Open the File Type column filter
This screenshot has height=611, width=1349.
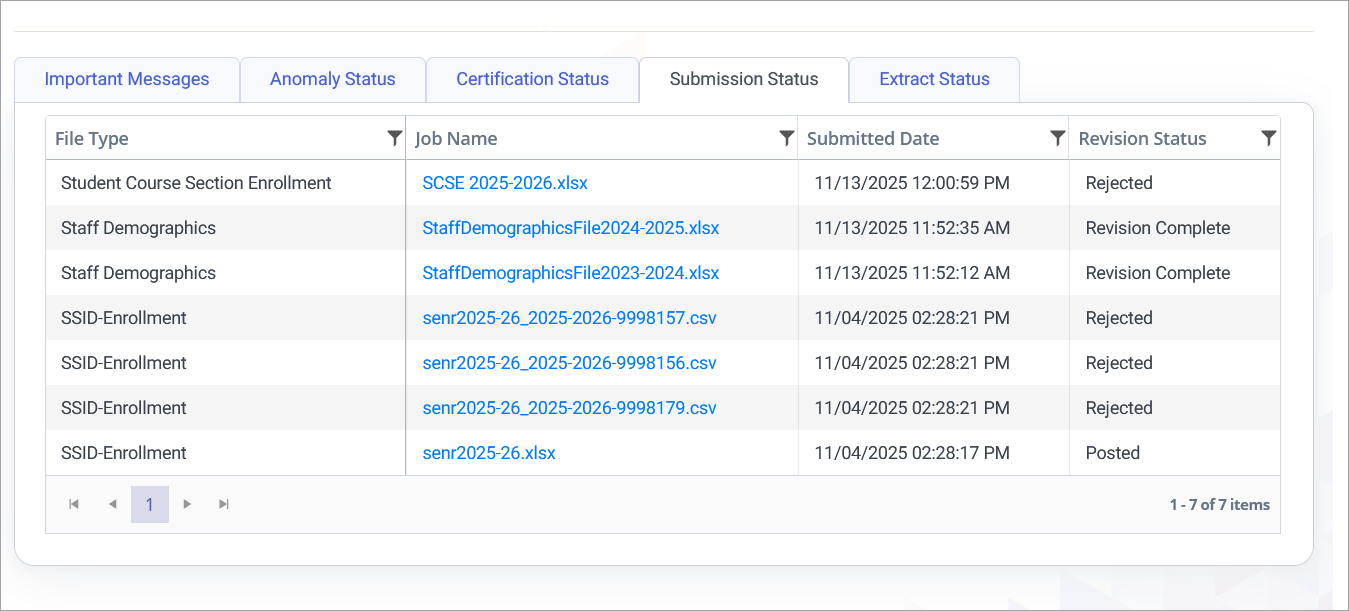click(x=394, y=138)
